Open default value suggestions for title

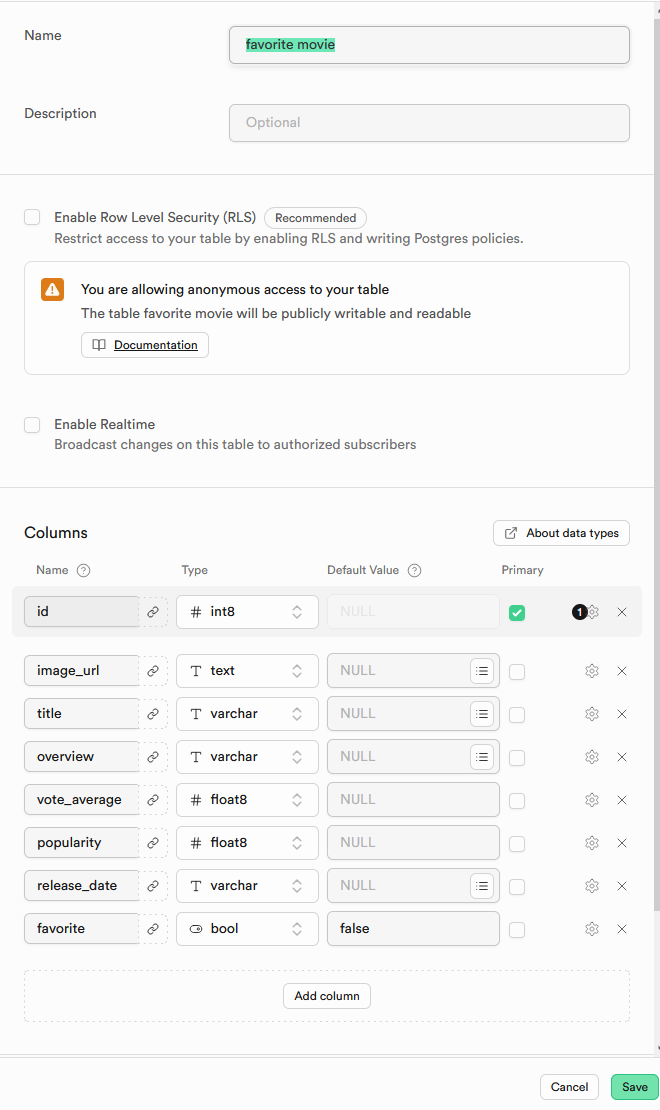(482, 714)
